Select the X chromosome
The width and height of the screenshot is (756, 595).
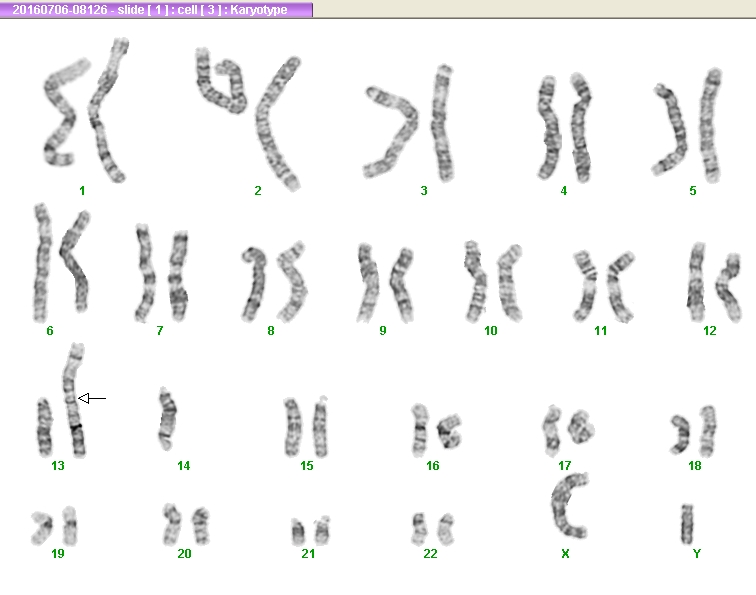coord(570,506)
